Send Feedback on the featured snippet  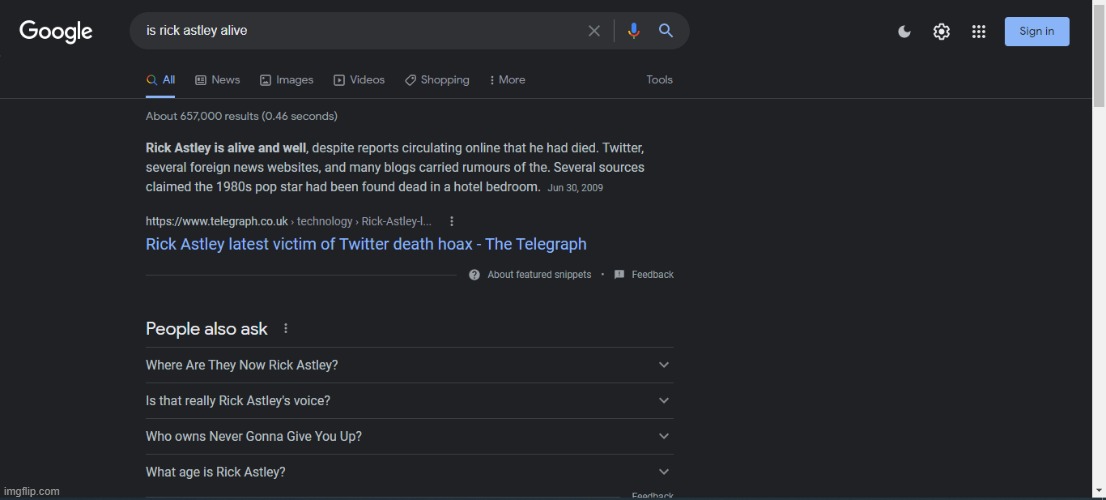652,275
